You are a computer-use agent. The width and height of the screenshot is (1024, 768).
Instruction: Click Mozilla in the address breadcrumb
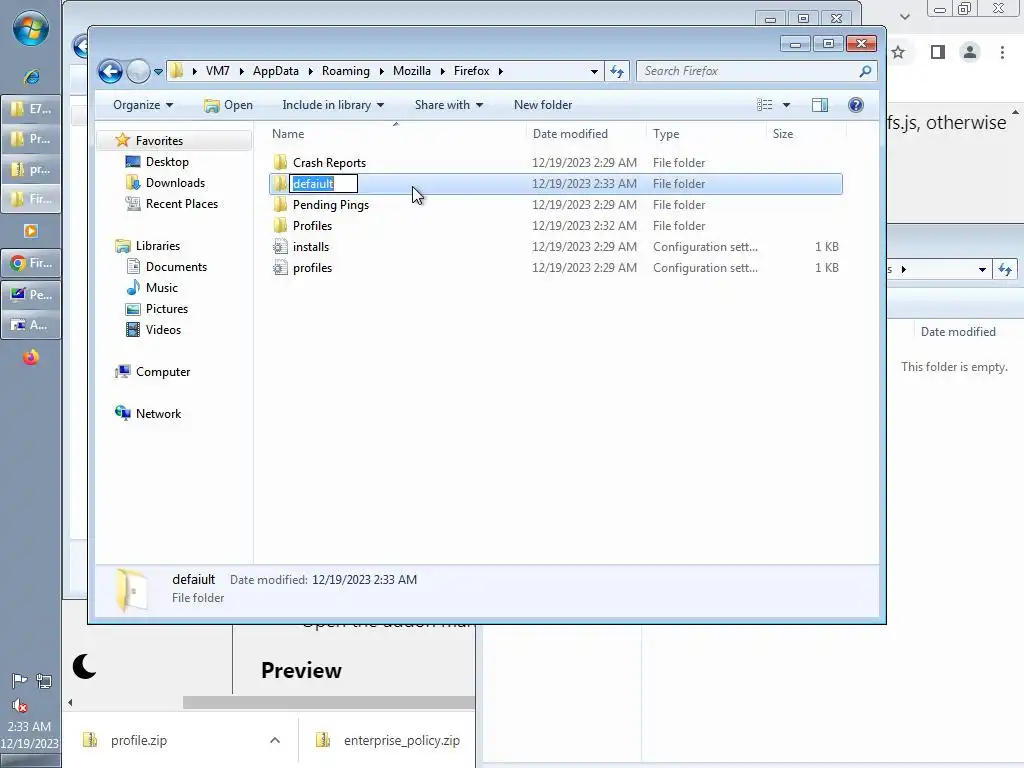click(x=411, y=71)
